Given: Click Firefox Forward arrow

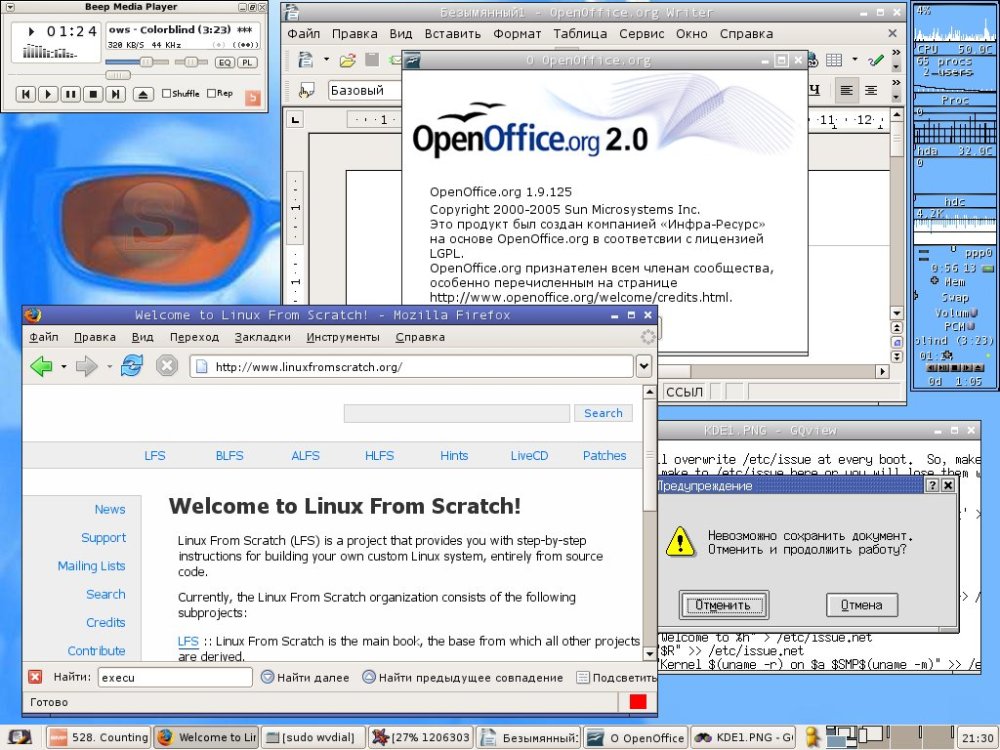Looking at the screenshot, I should [x=87, y=366].
